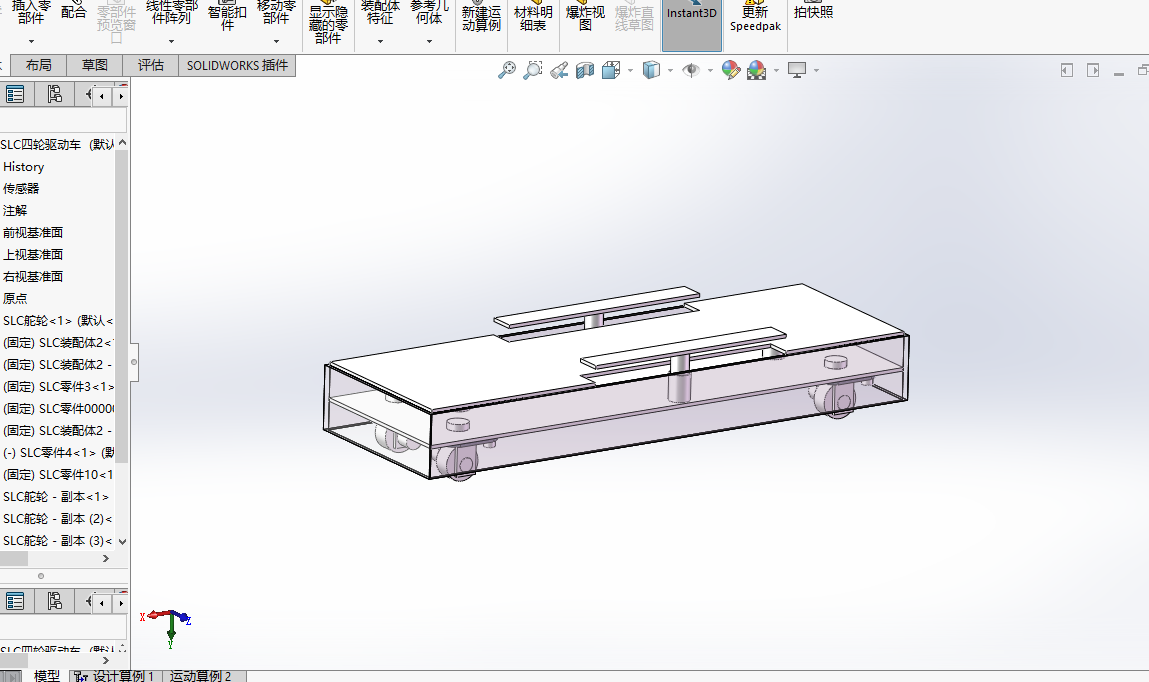Click 新建运动算例 (New Motion Study)
Screen dimensions: 1149x682
[481, 16]
